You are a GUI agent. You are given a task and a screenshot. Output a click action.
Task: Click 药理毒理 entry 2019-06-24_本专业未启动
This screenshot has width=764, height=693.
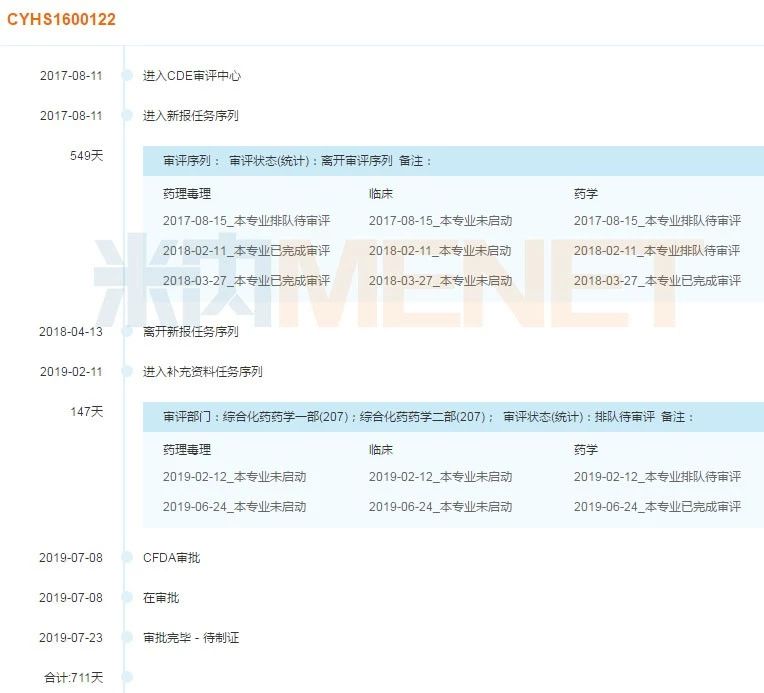[x=234, y=507]
